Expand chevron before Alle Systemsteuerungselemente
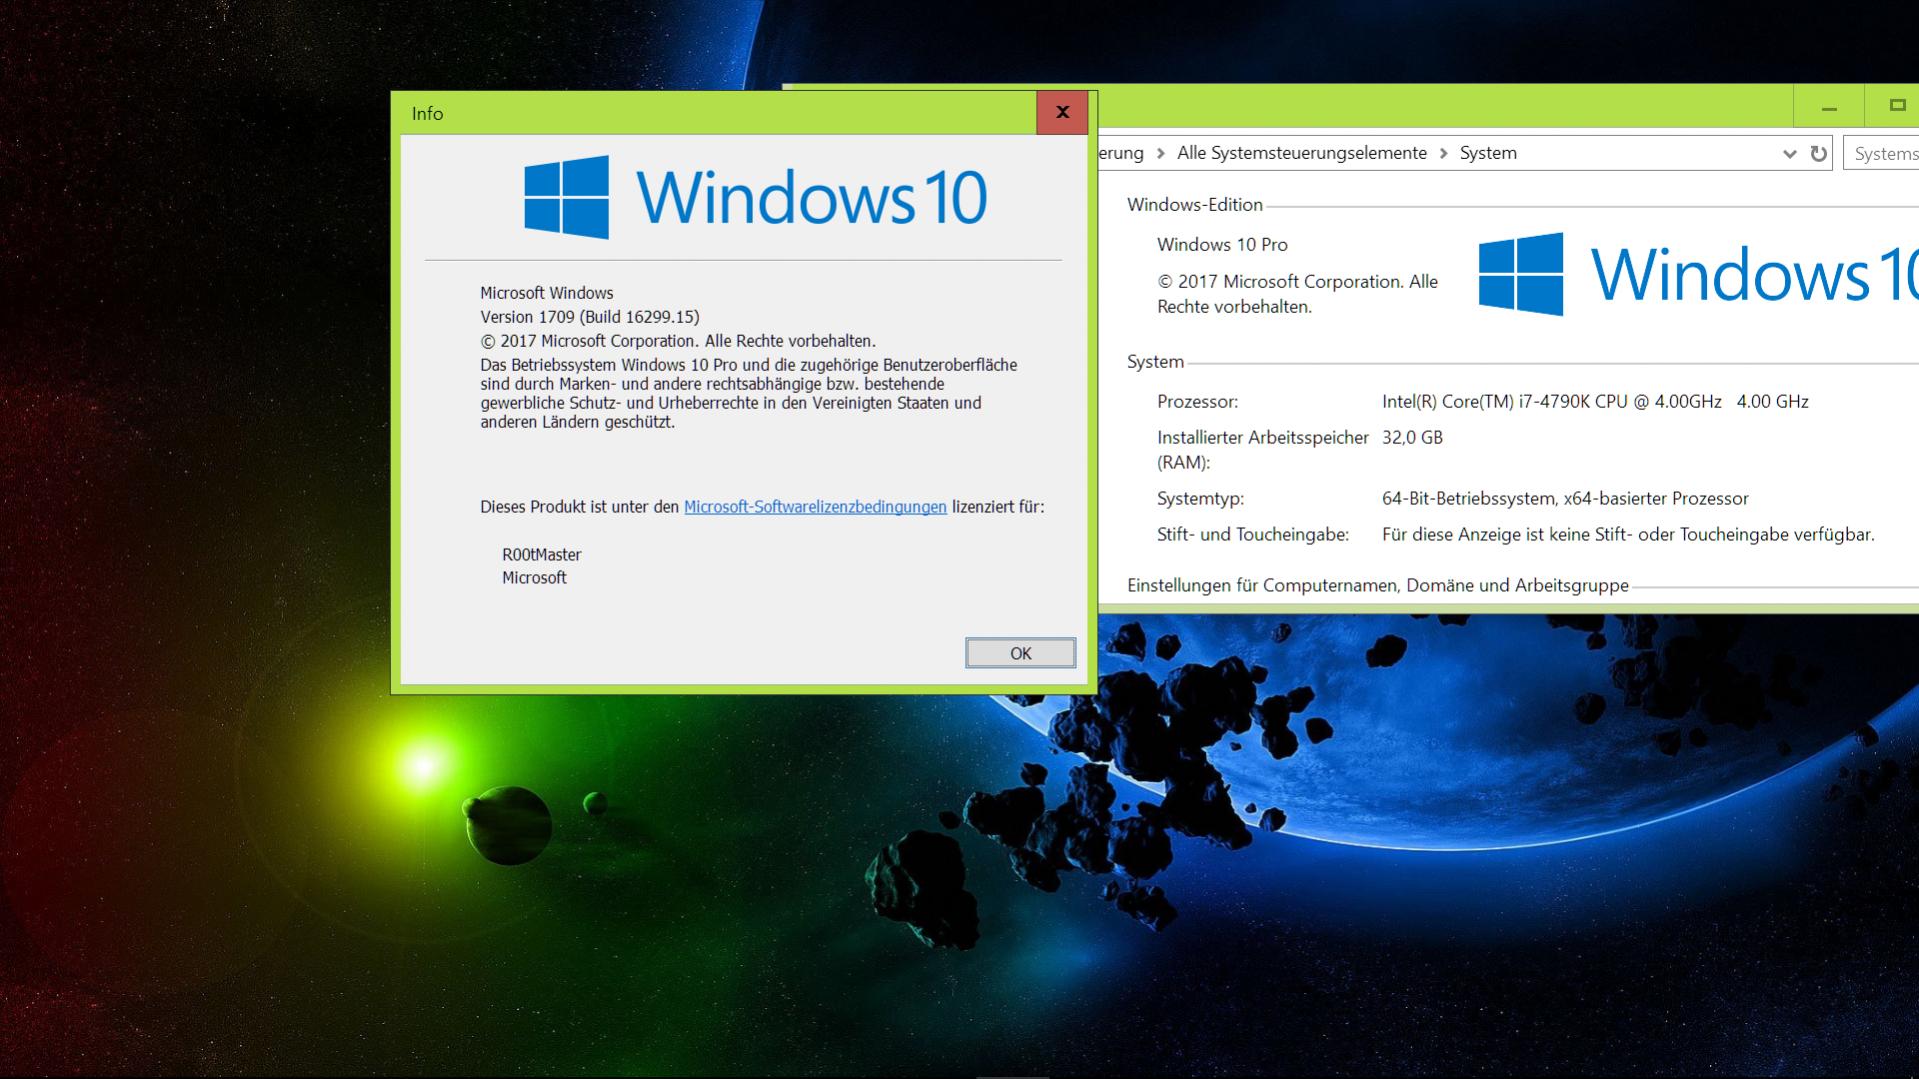The height and width of the screenshot is (1079, 1919). [x=1160, y=153]
